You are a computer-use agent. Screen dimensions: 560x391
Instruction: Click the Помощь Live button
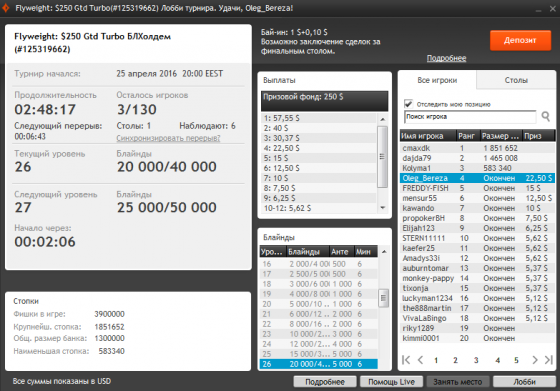(x=391, y=382)
